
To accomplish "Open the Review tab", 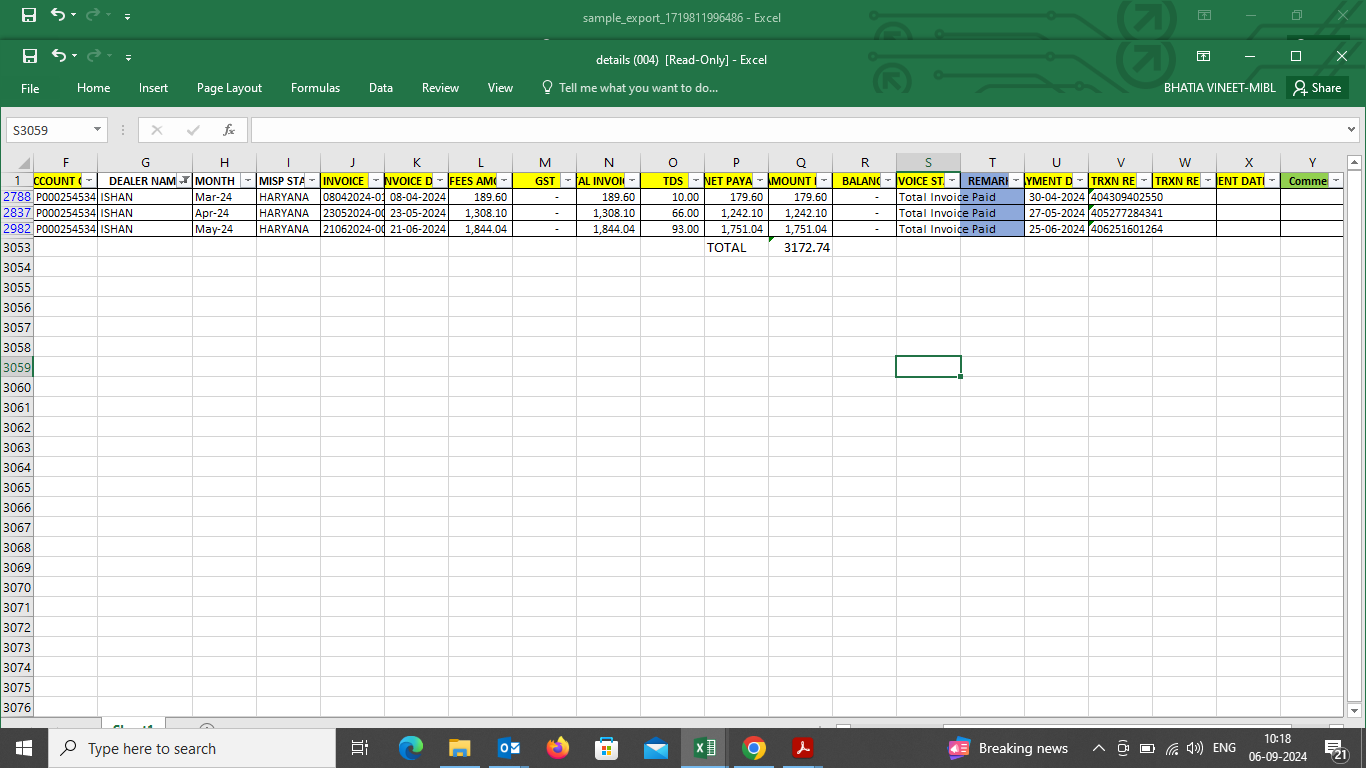I will (440, 88).
